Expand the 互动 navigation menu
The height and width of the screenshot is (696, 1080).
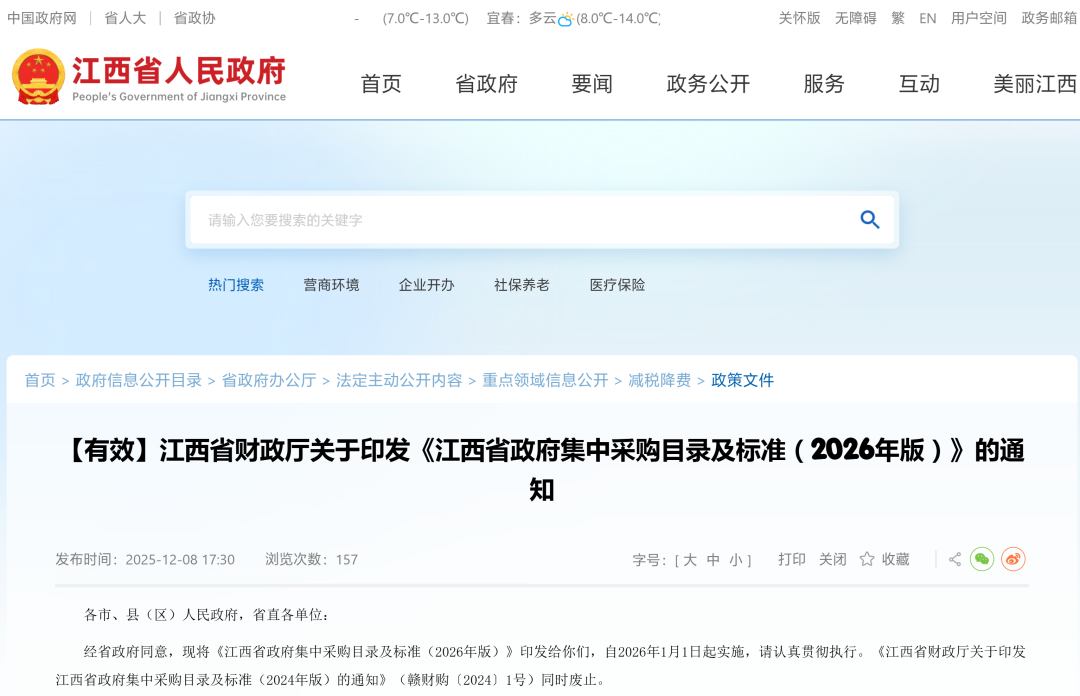point(919,85)
